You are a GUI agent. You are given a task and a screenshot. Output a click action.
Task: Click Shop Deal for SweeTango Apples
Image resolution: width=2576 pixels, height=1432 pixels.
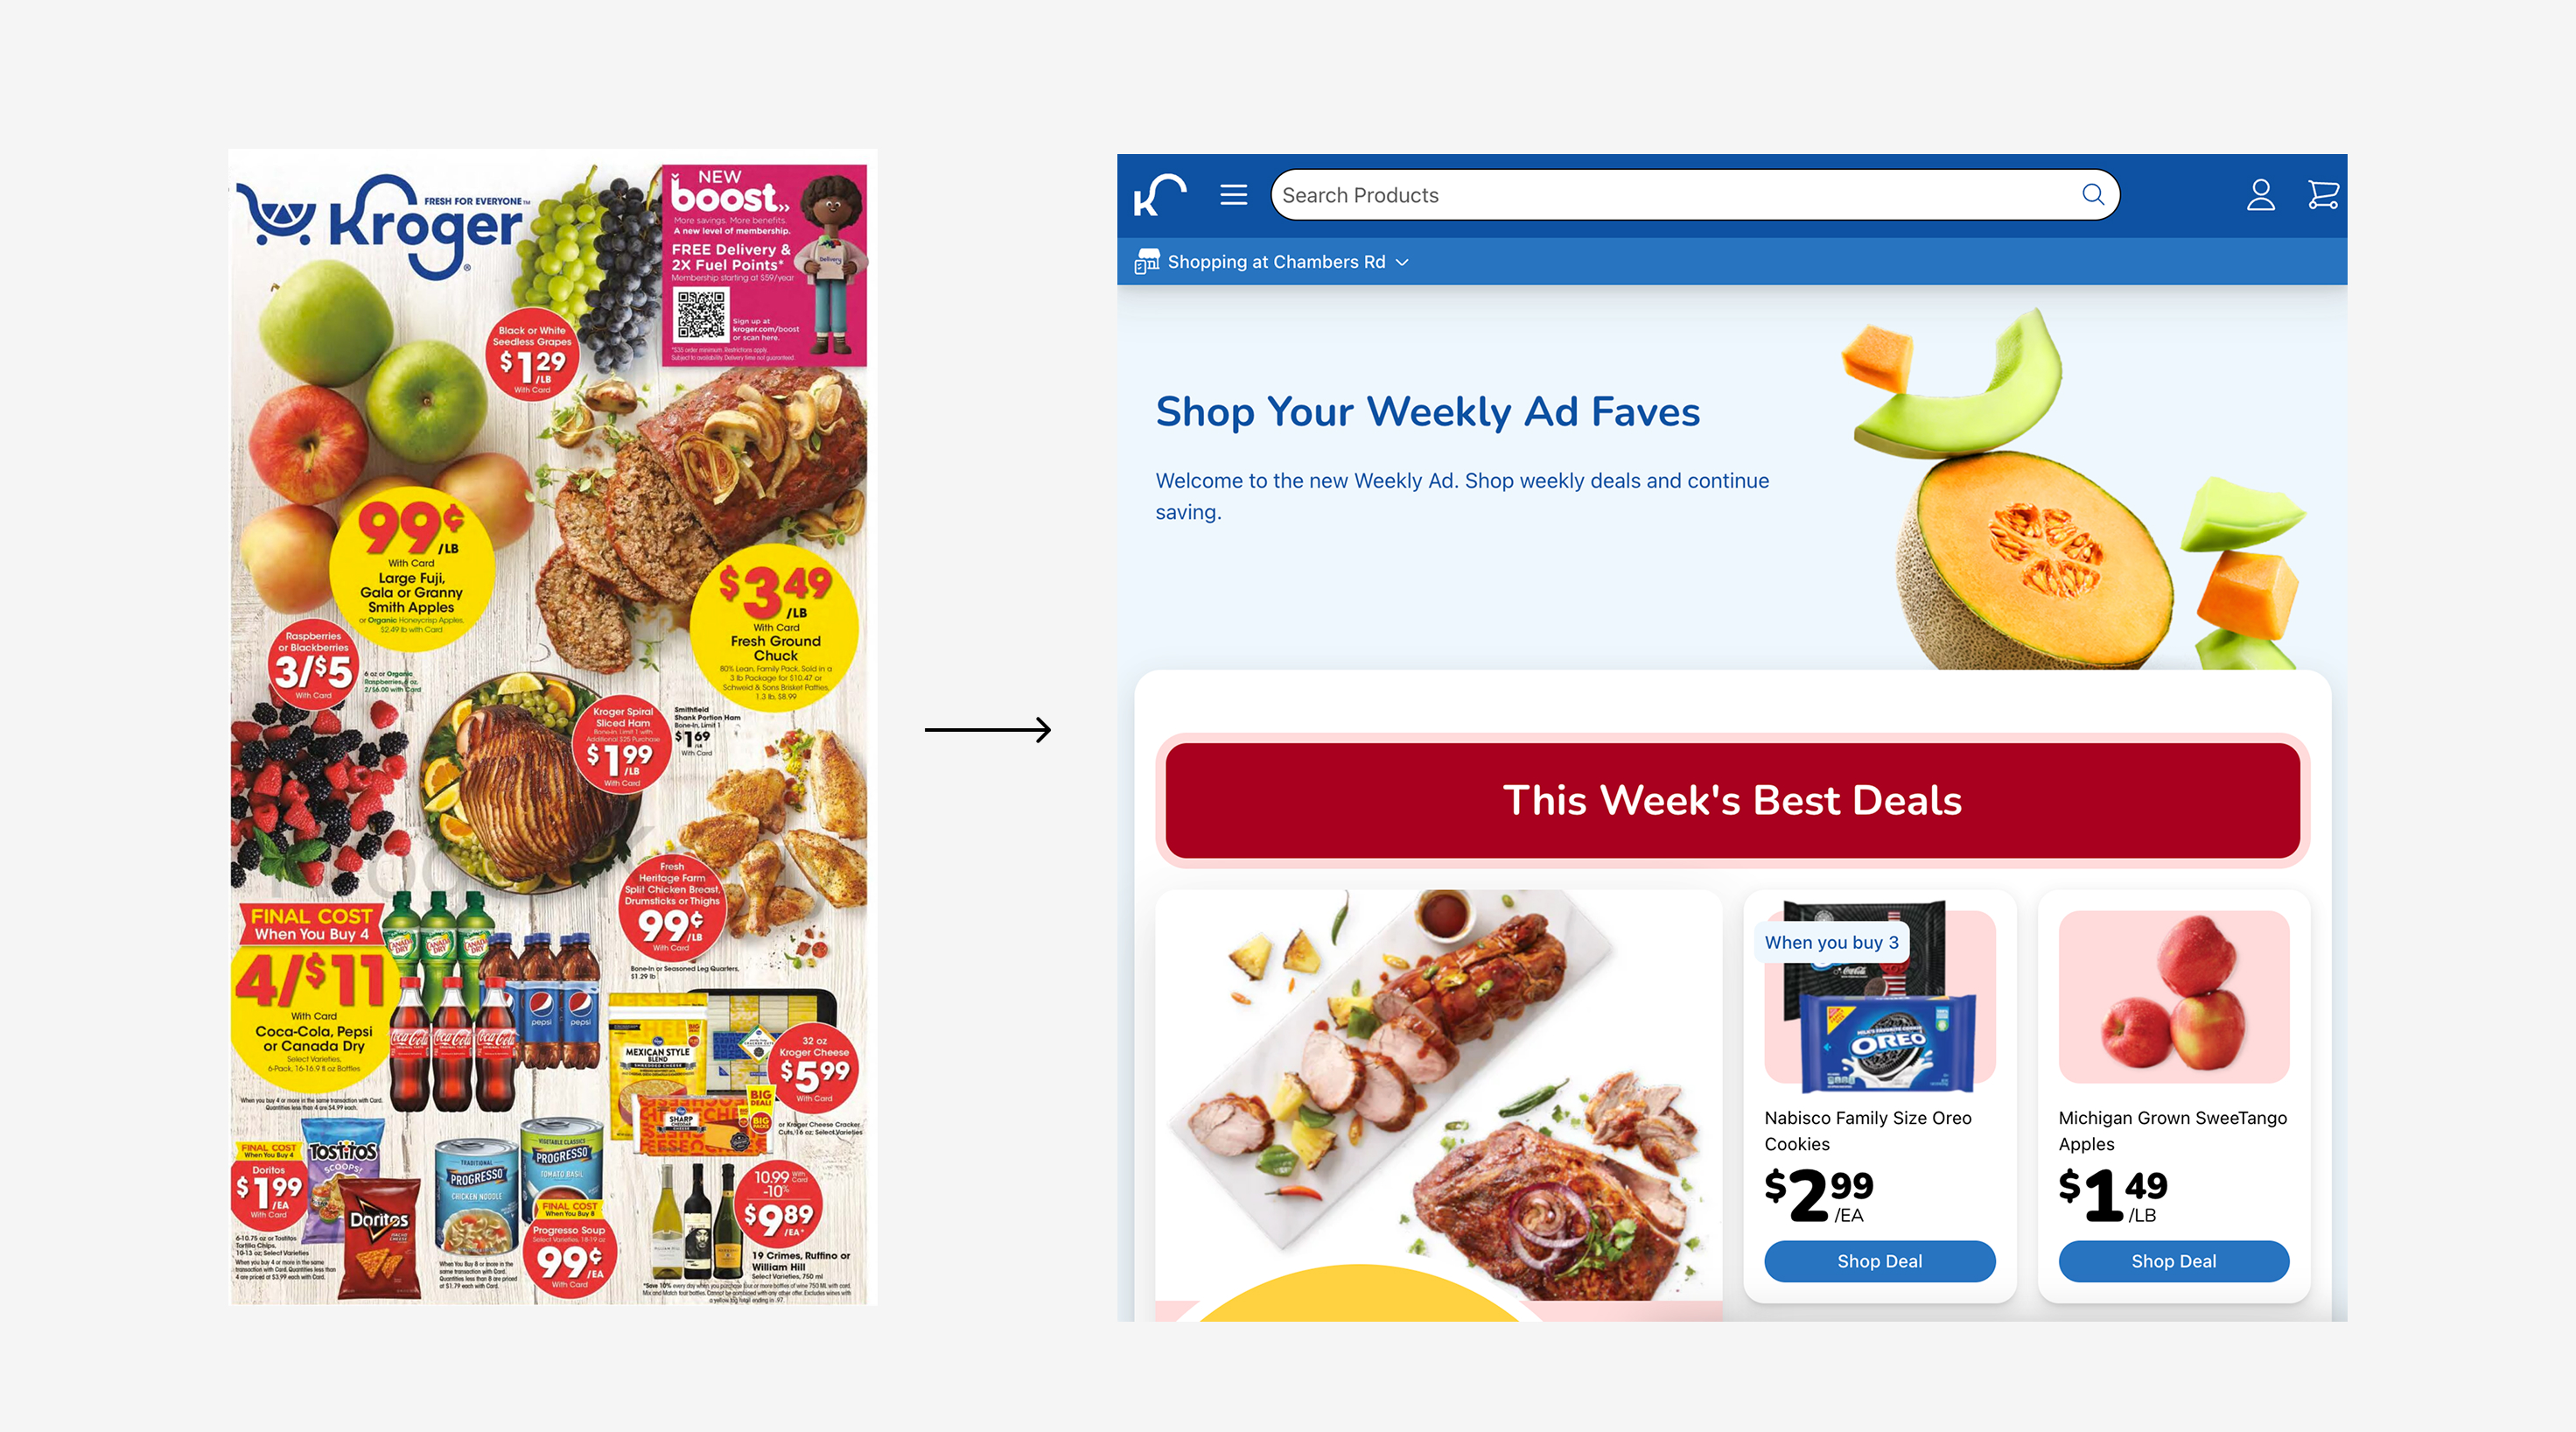tap(2173, 1261)
